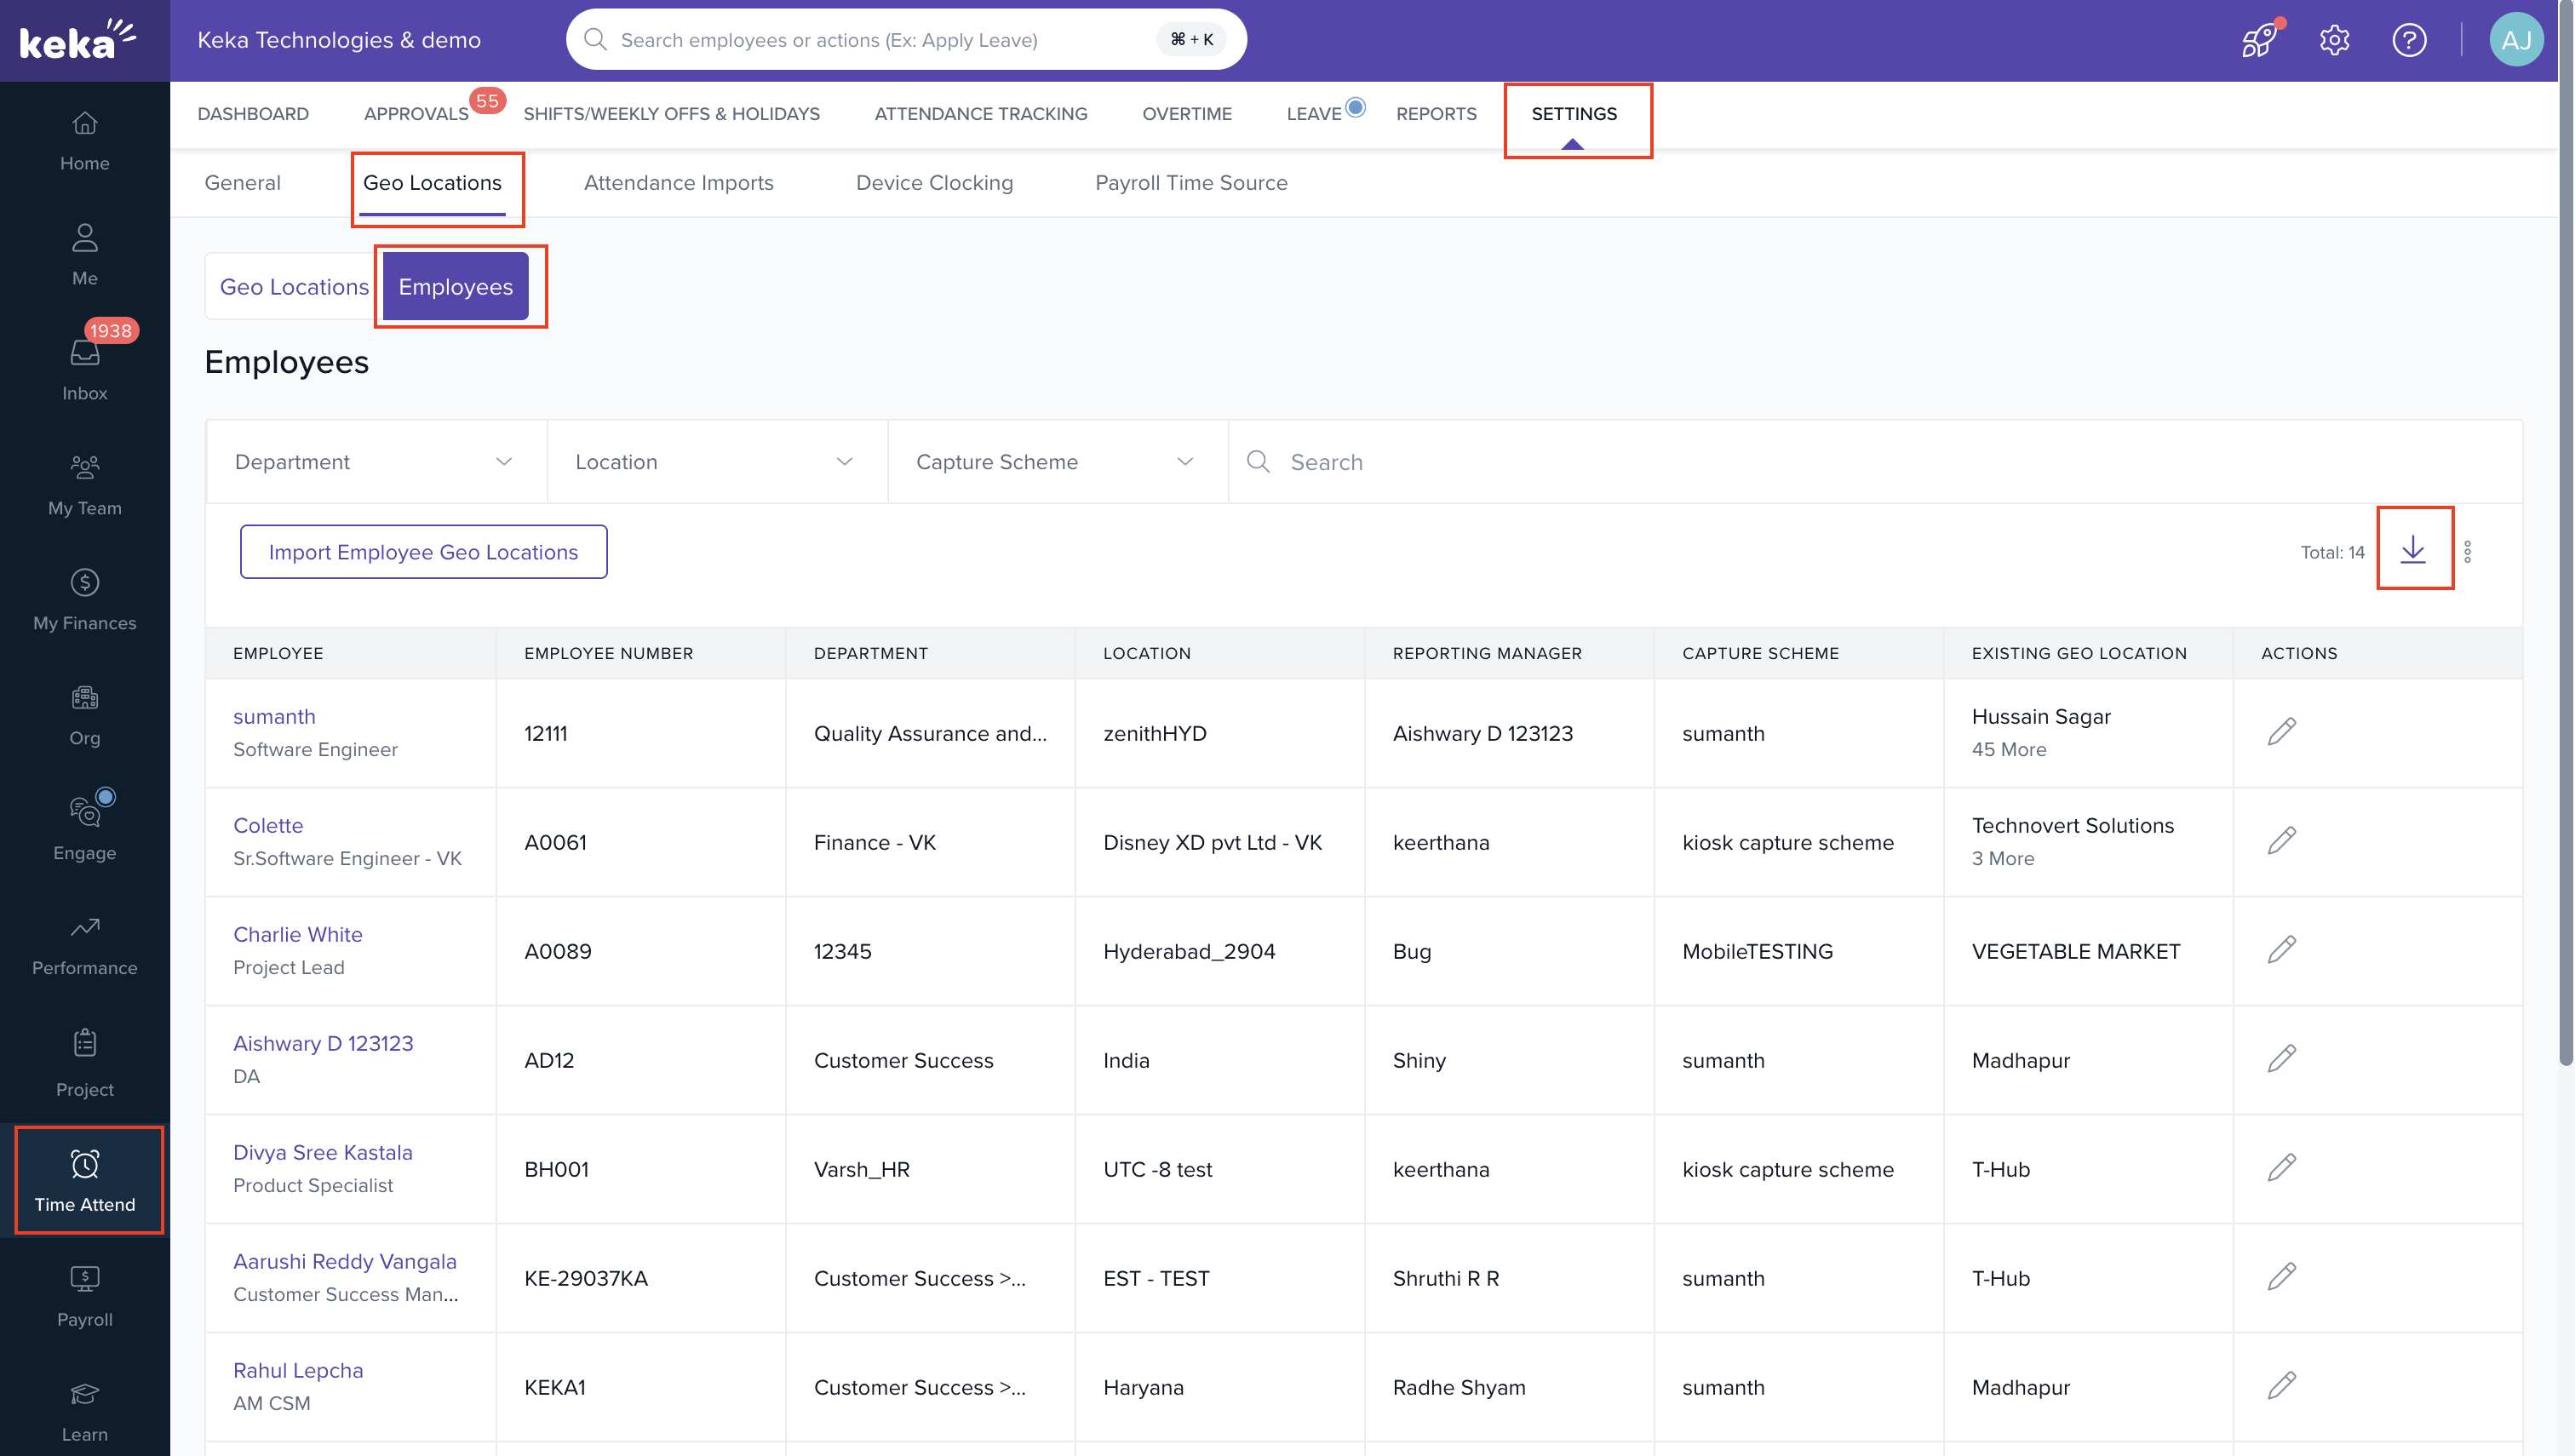Open the Overtime menu tab

pos(1186,114)
